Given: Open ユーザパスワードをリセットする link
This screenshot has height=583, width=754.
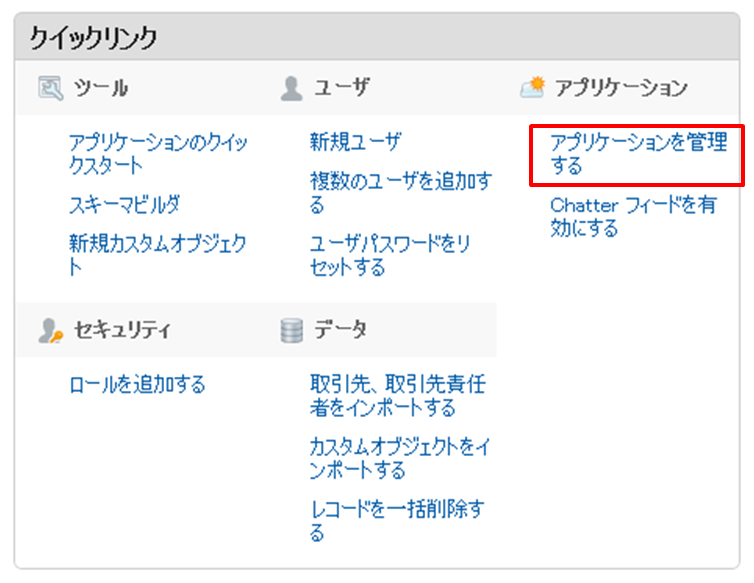Looking at the screenshot, I should point(390,255).
